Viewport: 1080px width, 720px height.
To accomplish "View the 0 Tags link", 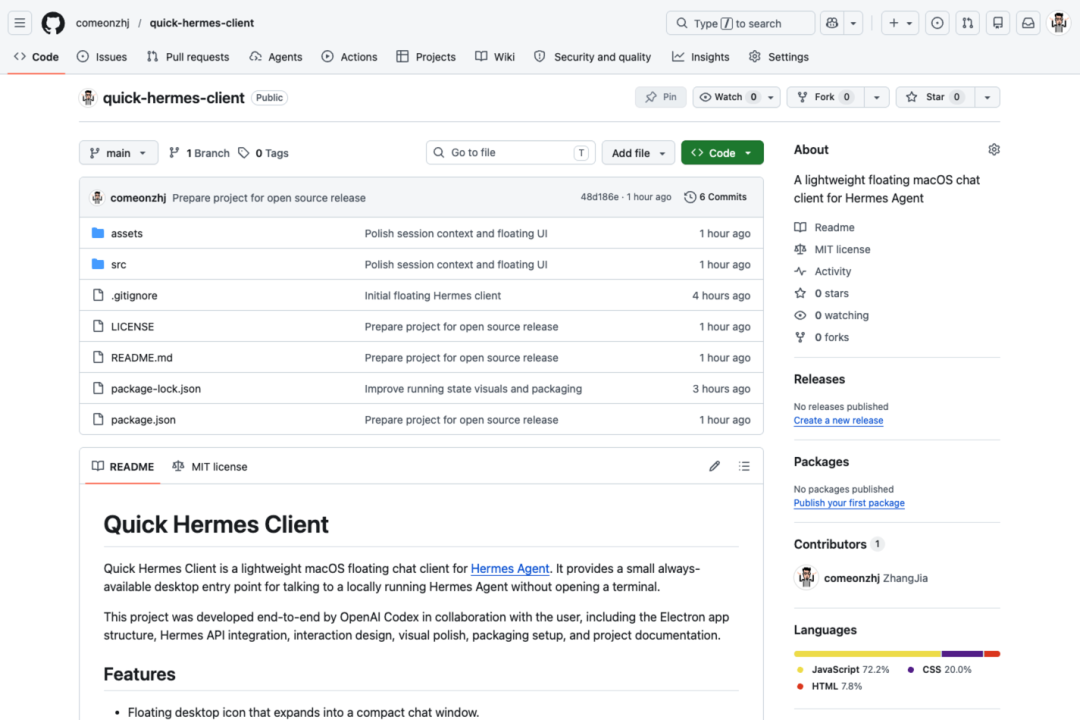I will [x=264, y=153].
